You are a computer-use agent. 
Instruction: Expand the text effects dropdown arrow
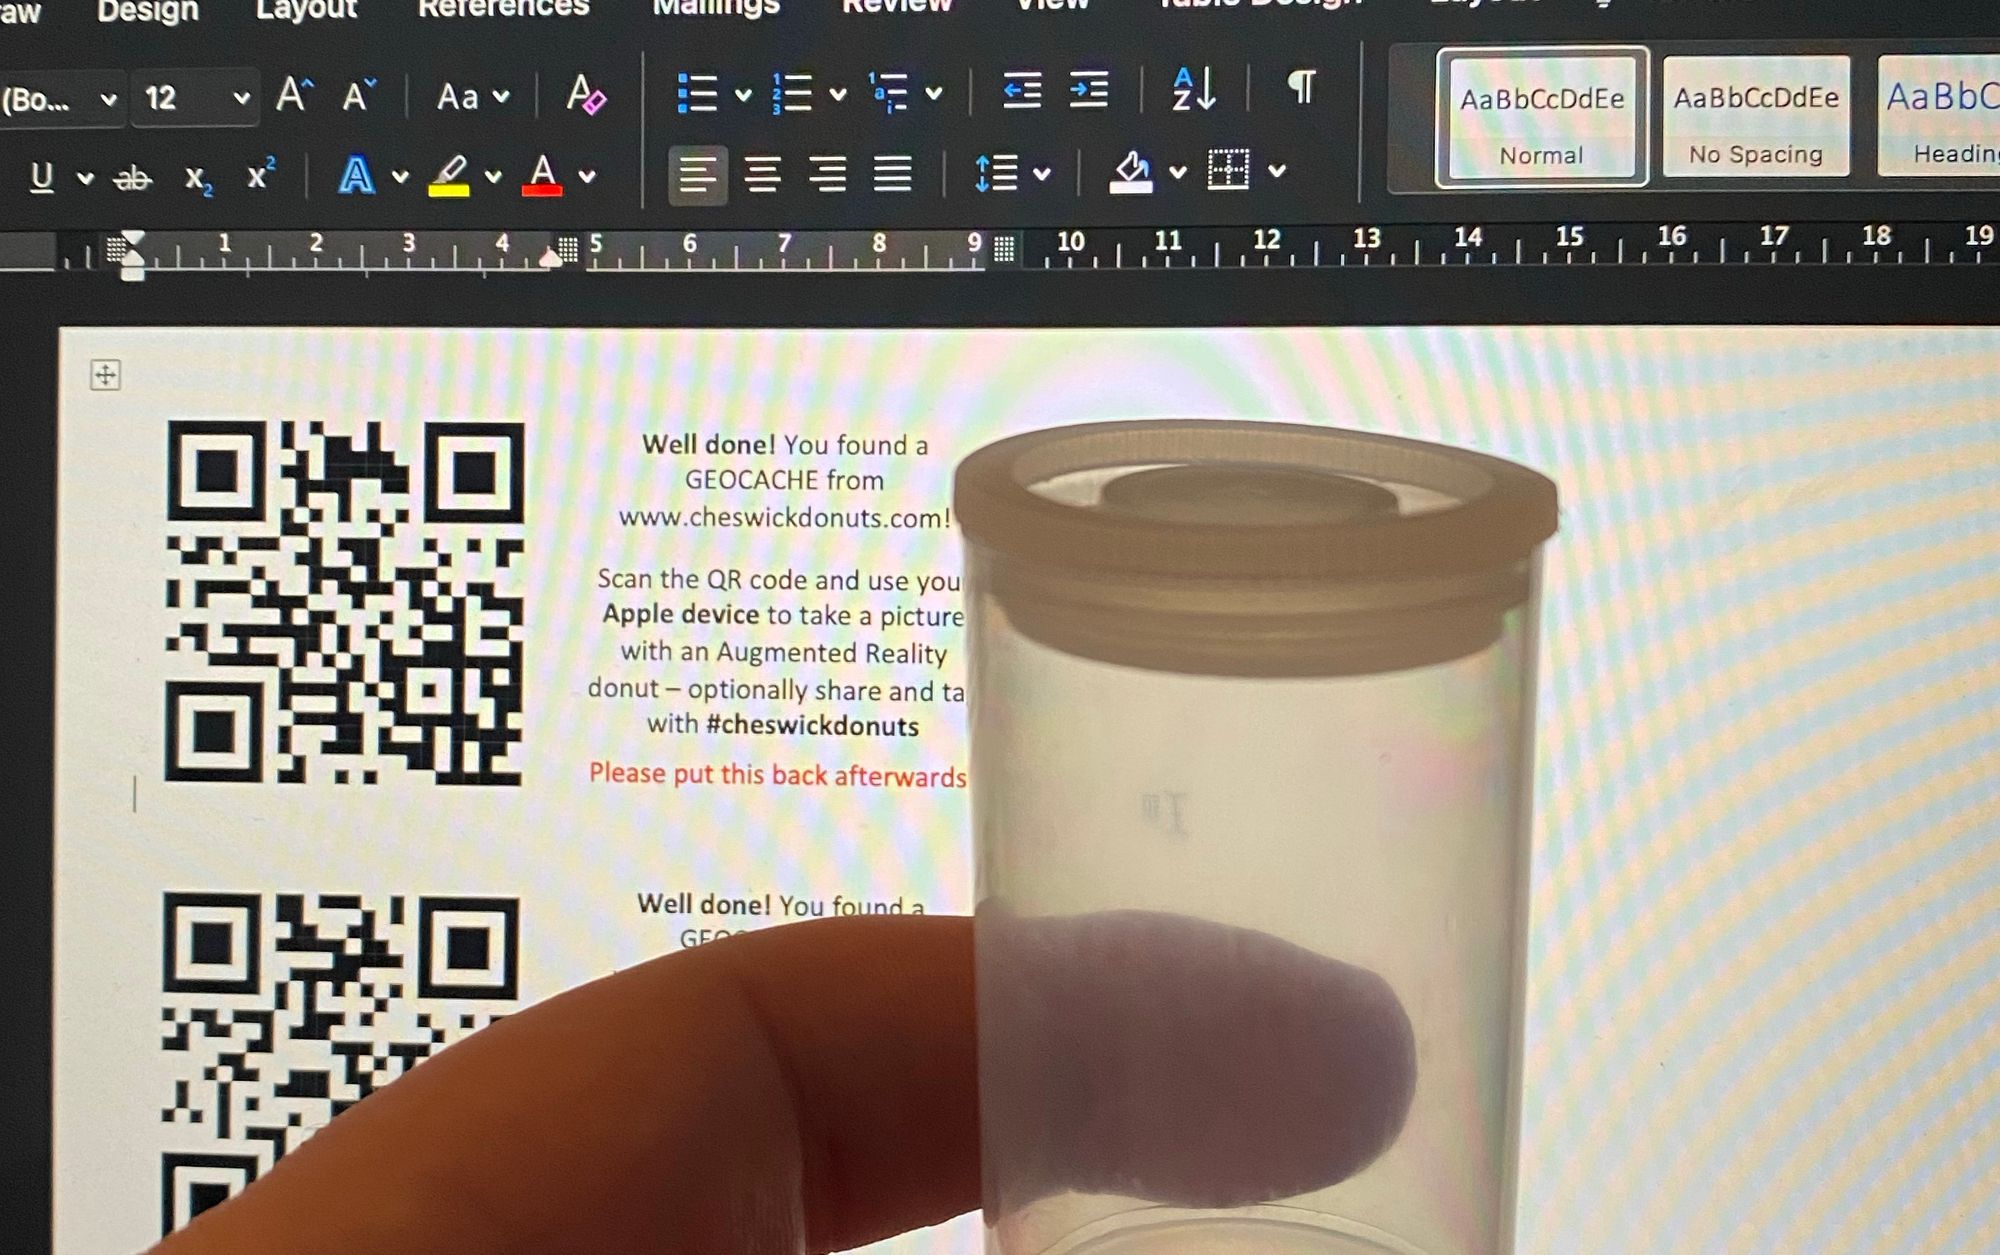pyautogui.click(x=401, y=178)
